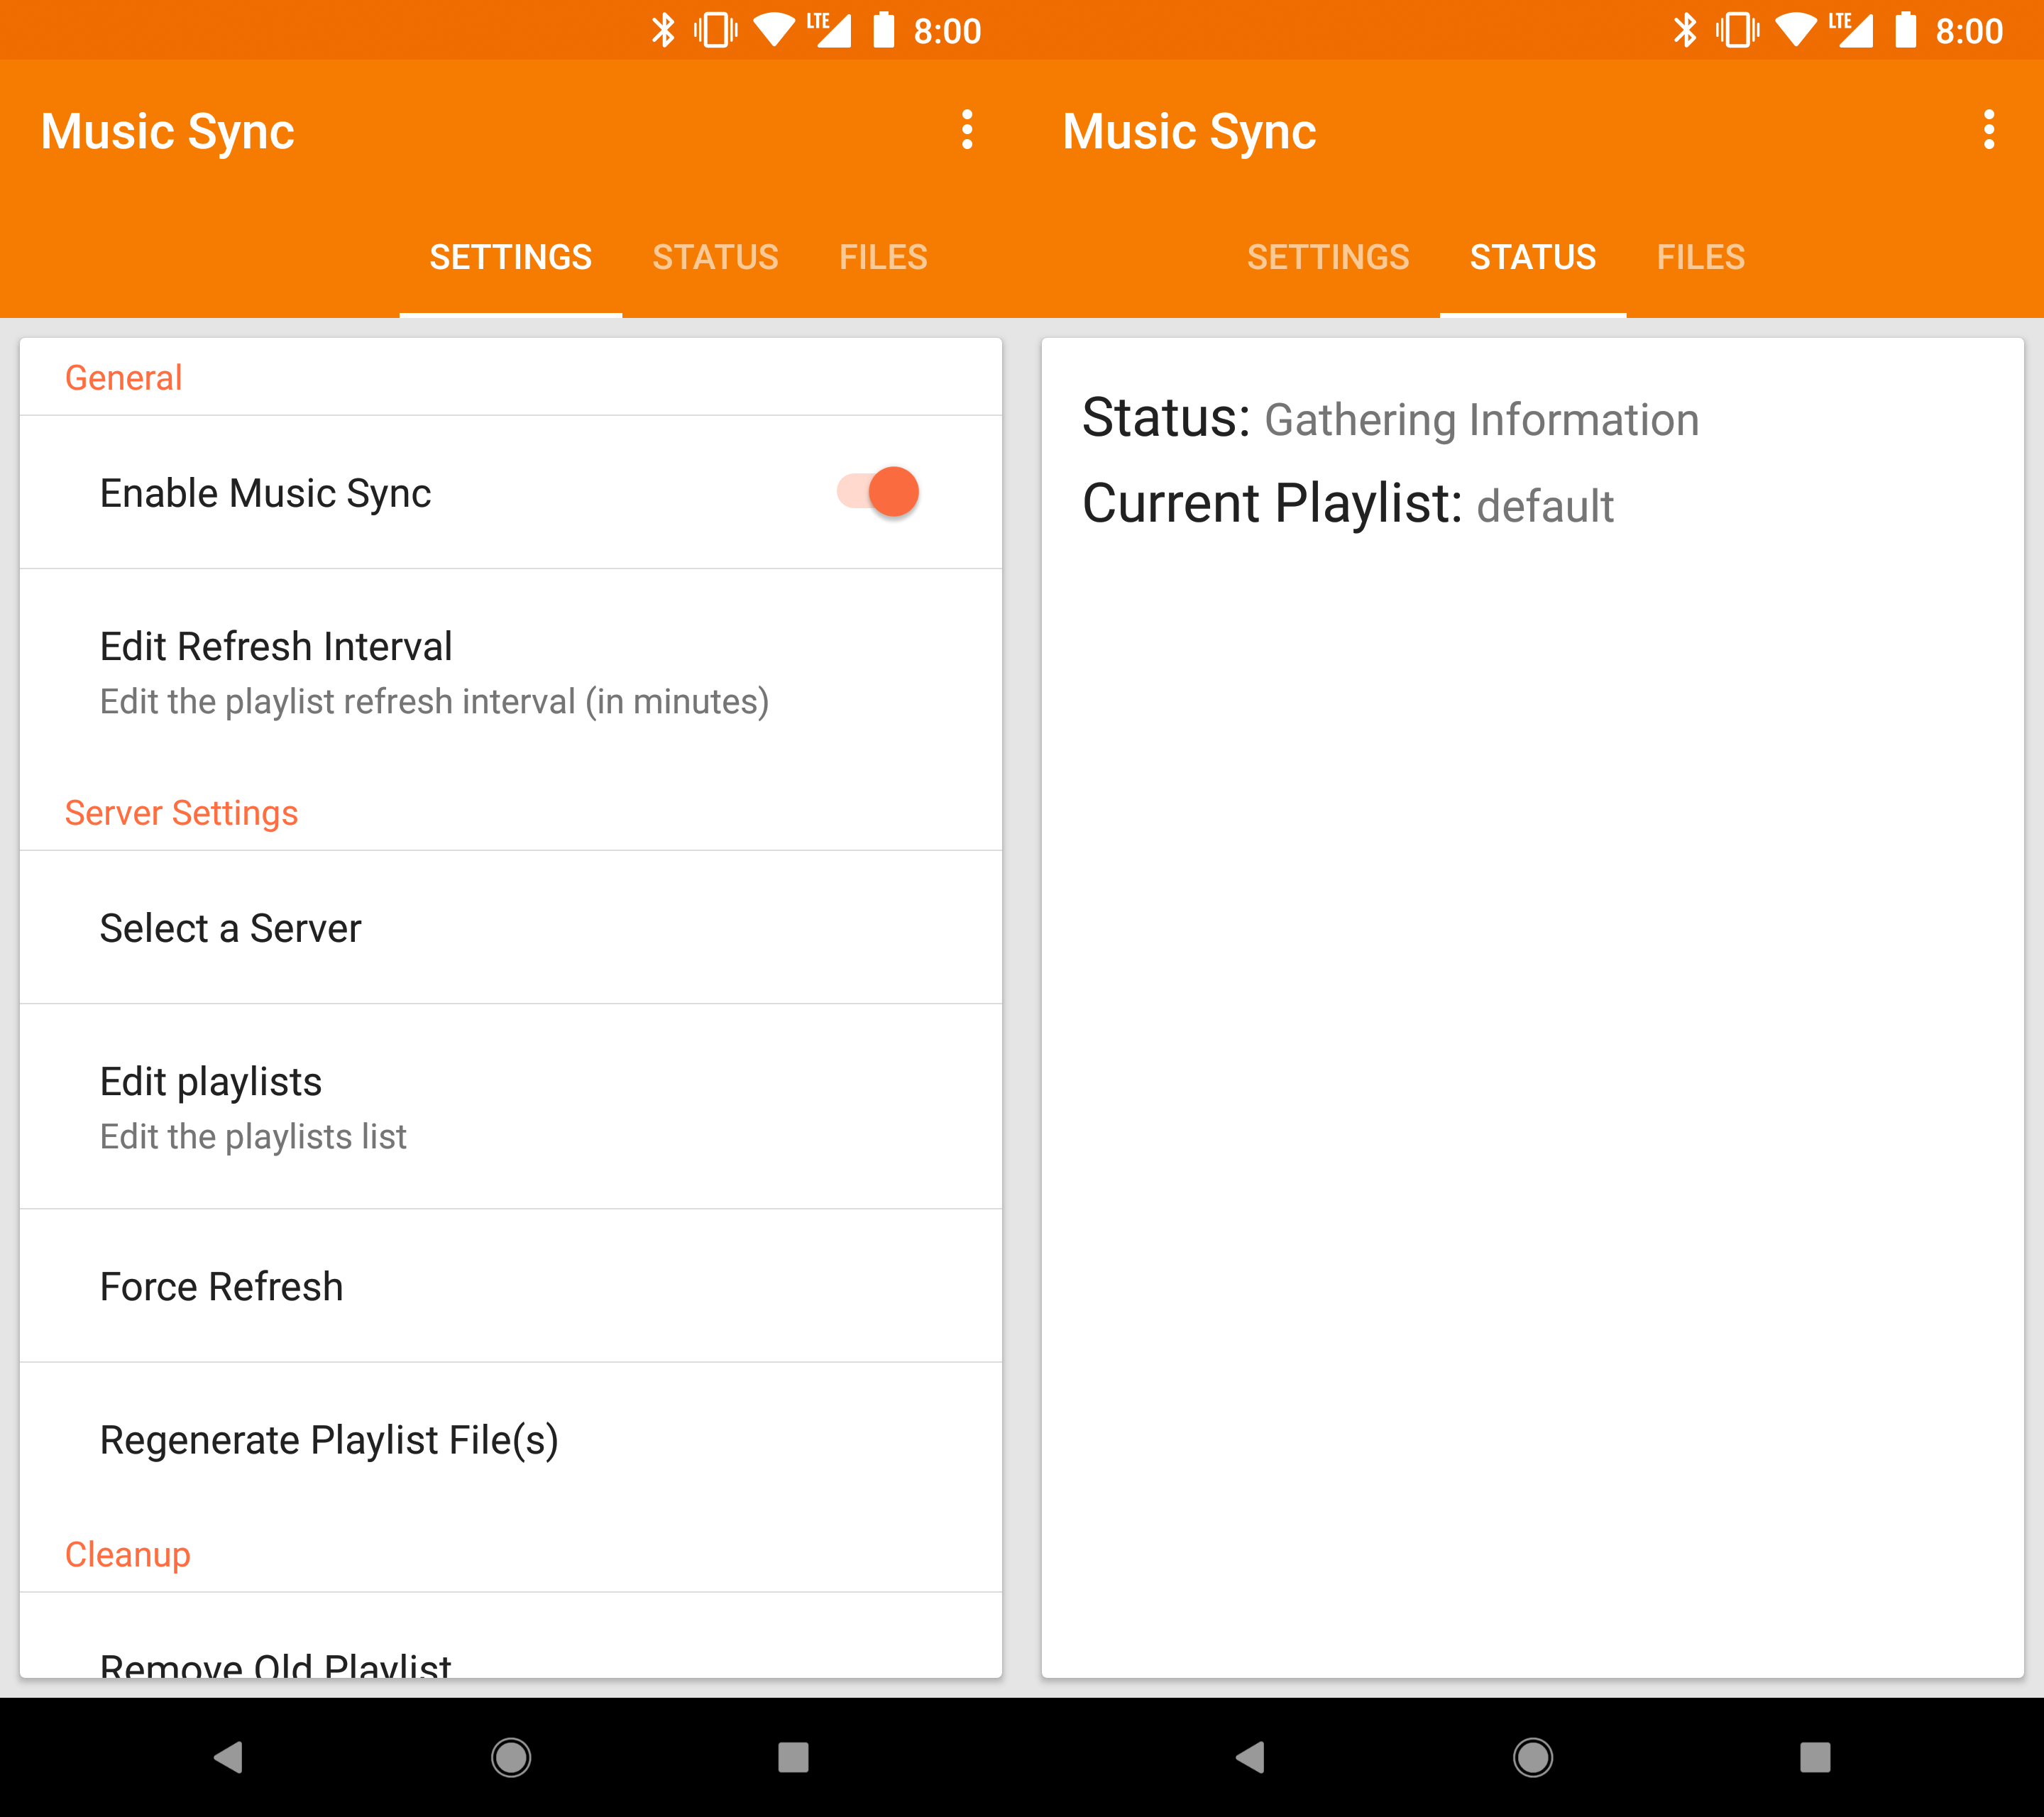
Task: Tap Bluetooth icon in left status bar
Action: pos(663,30)
